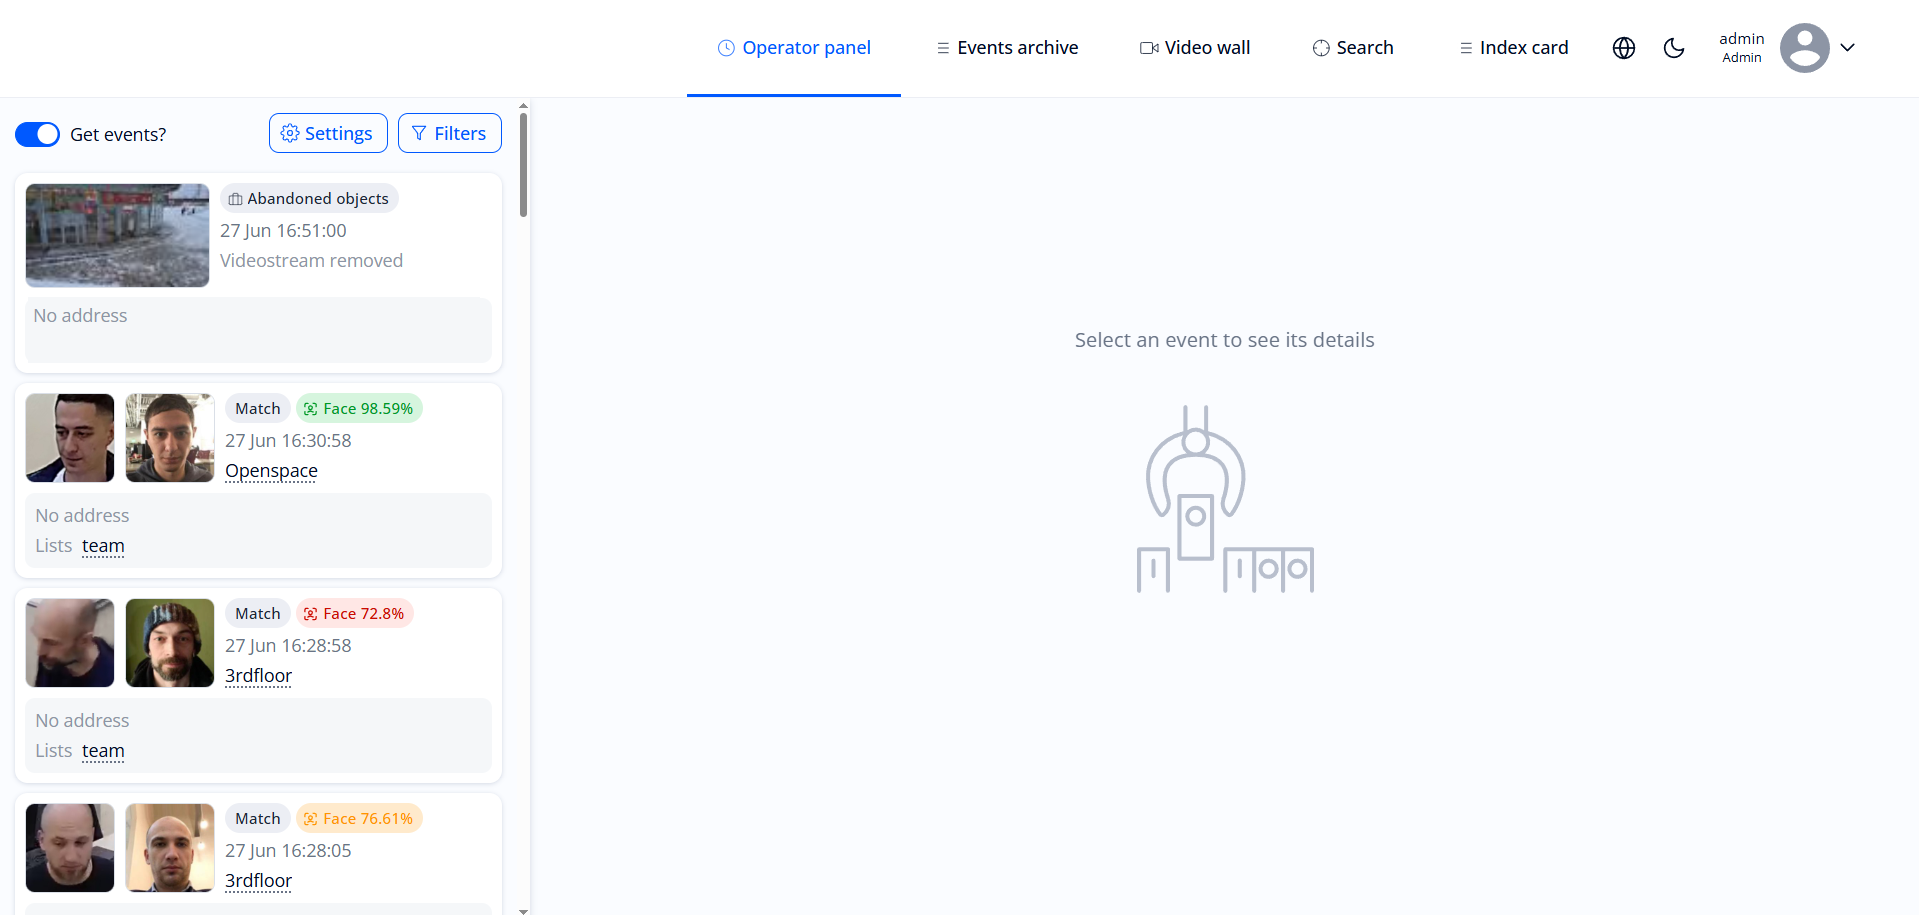Image resolution: width=1919 pixels, height=915 pixels.
Task: Open 3rdfloor link of 16:28:58 event
Action: (258, 675)
